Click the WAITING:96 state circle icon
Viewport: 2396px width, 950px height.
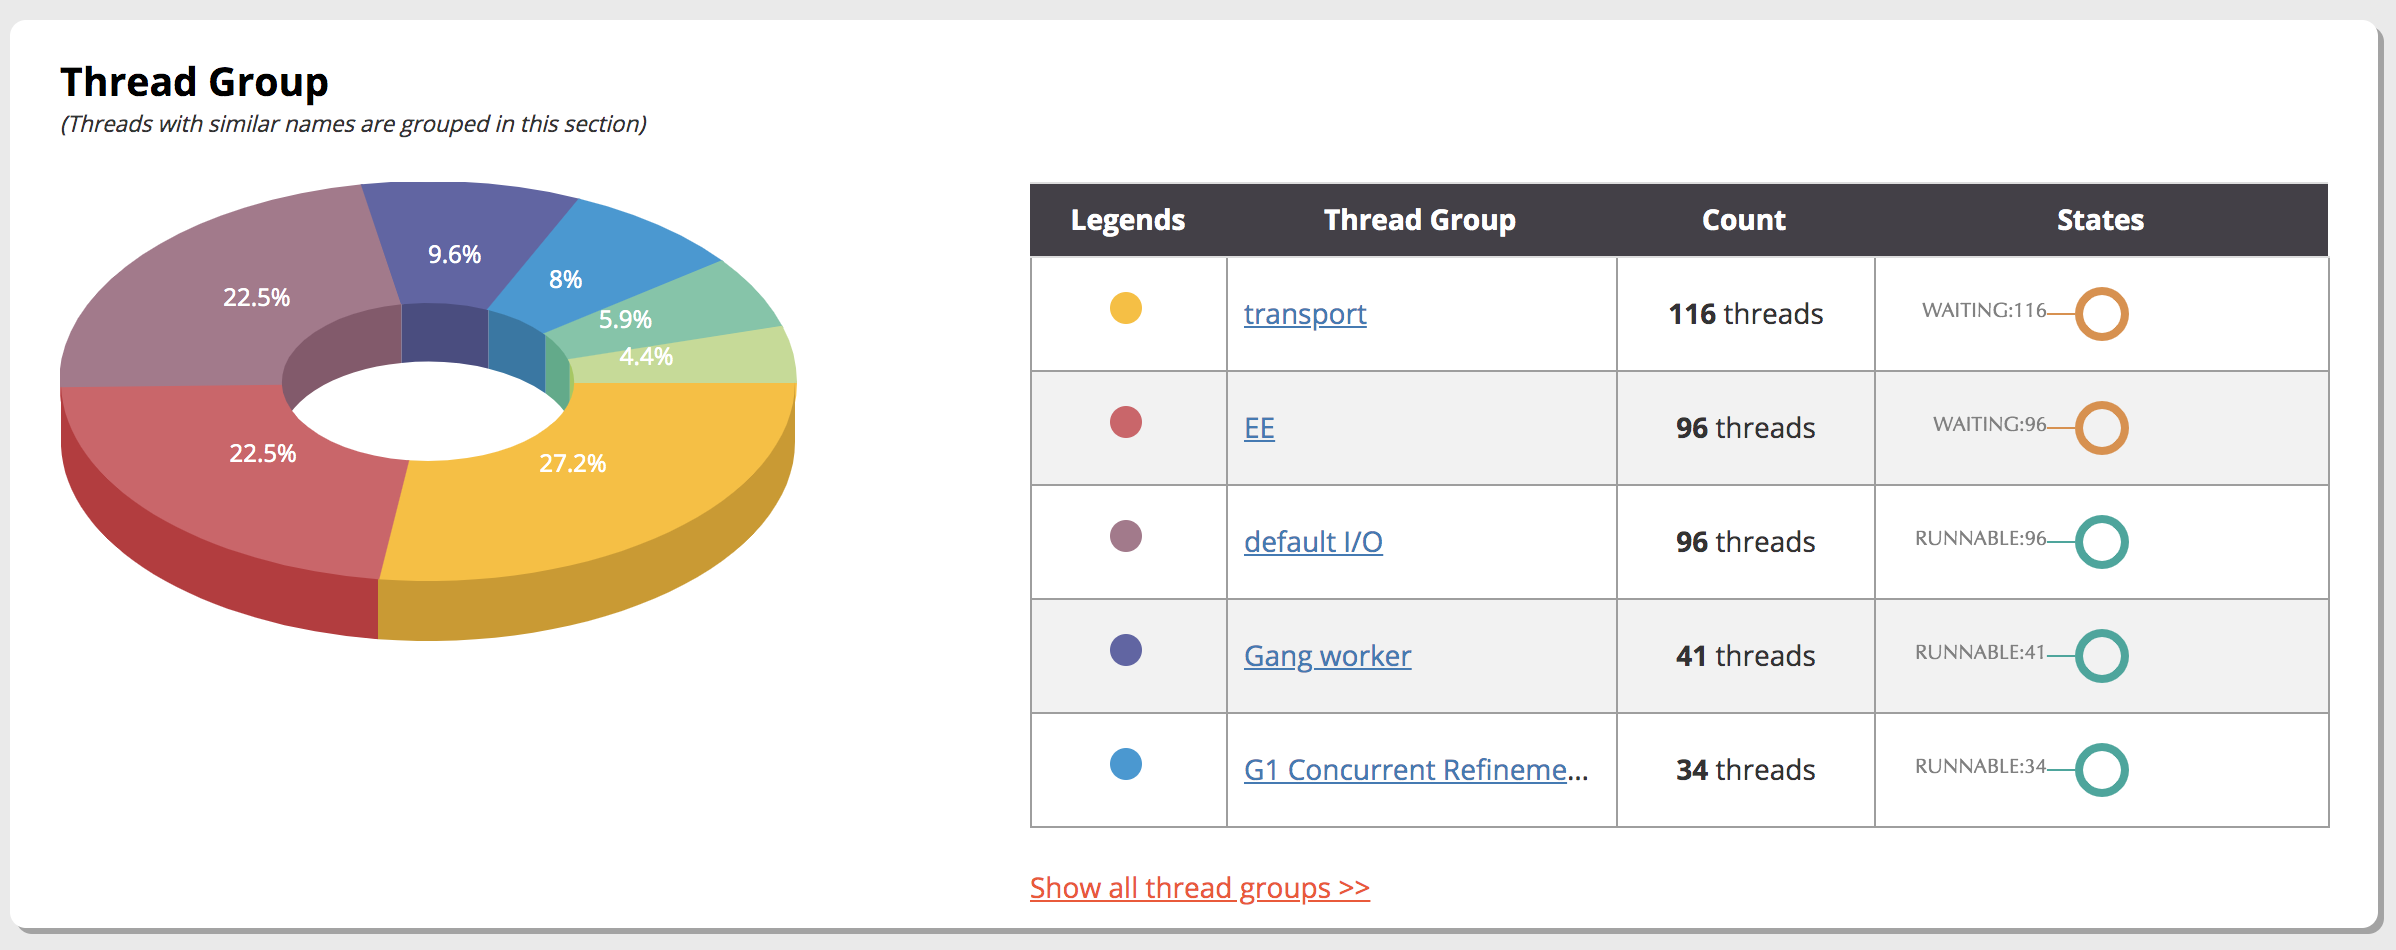2101,428
